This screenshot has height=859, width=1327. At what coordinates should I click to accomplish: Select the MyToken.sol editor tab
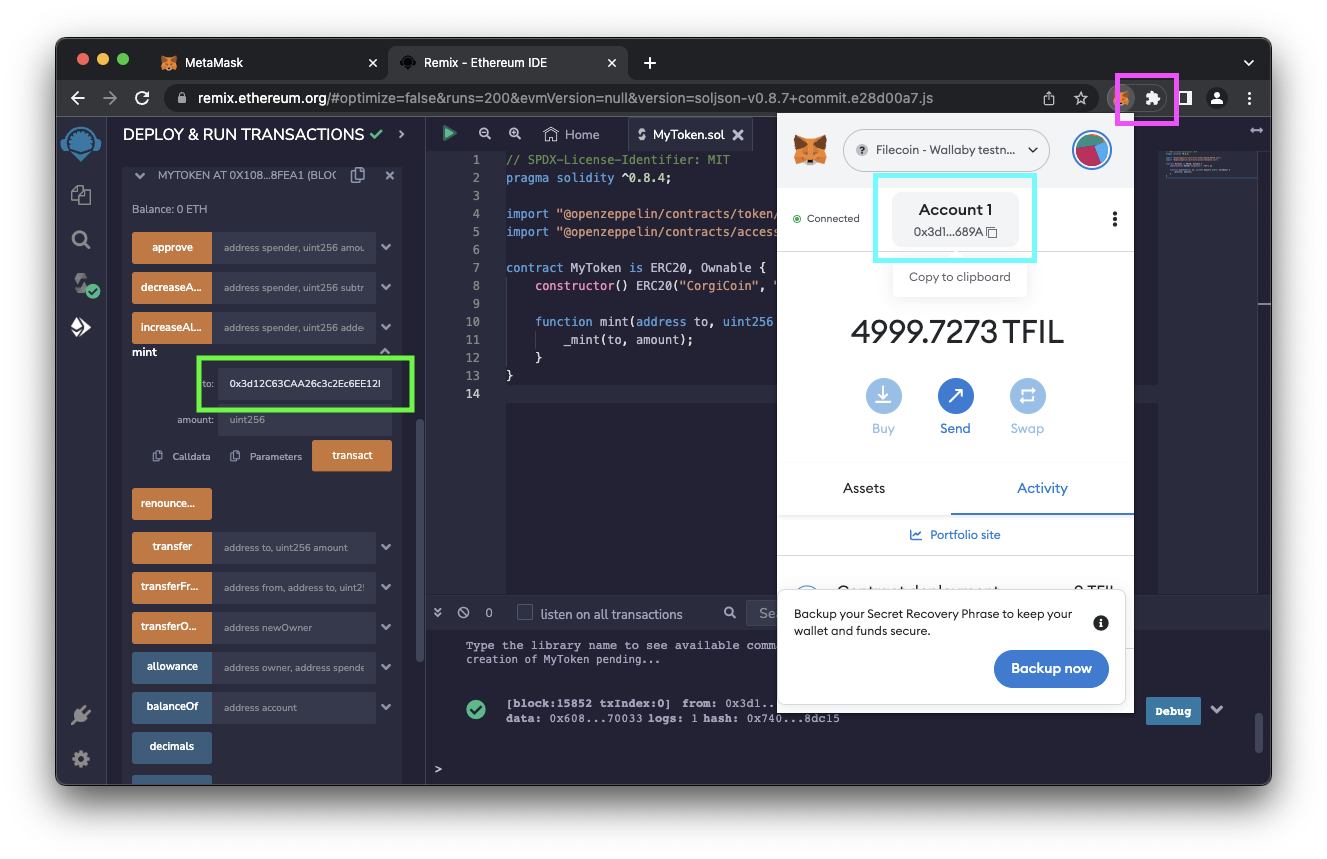(689, 134)
